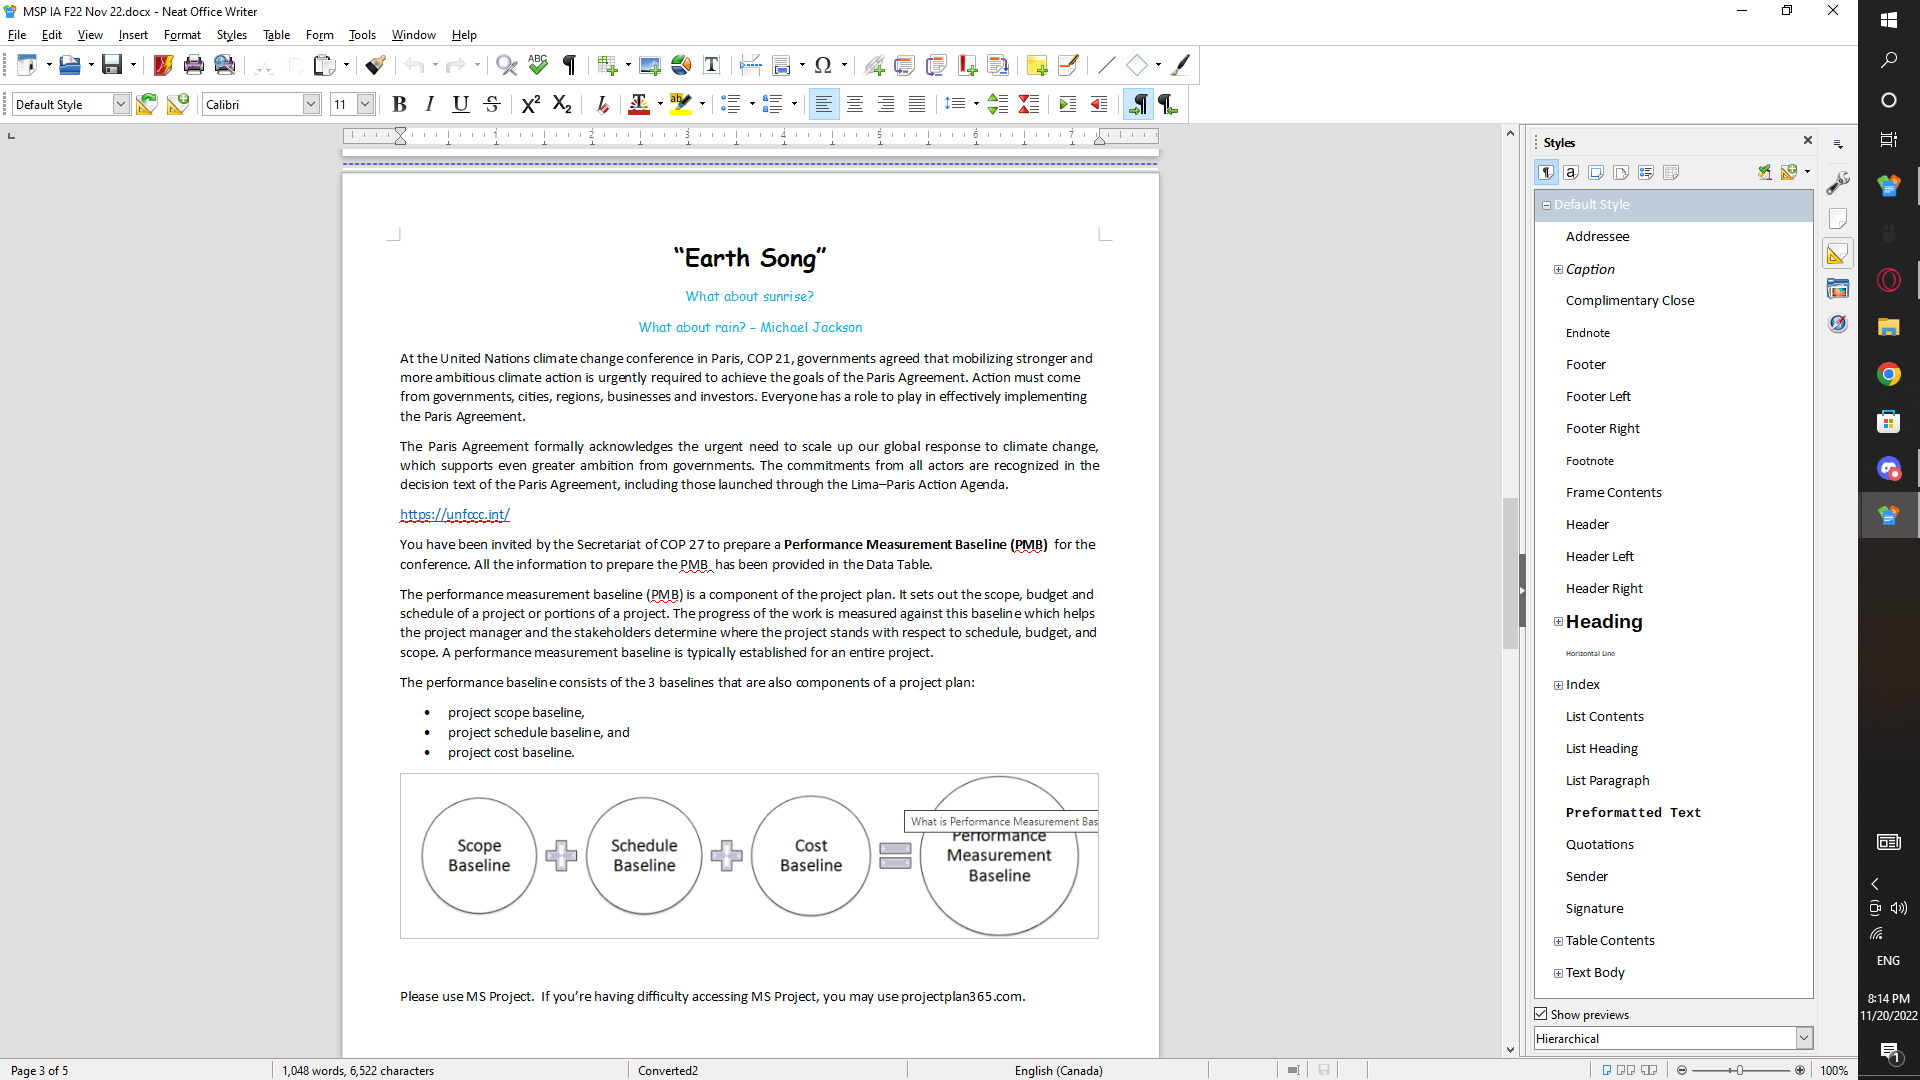1920x1080 pixels.
Task: Open the Table menu
Action: click(x=277, y=34)
